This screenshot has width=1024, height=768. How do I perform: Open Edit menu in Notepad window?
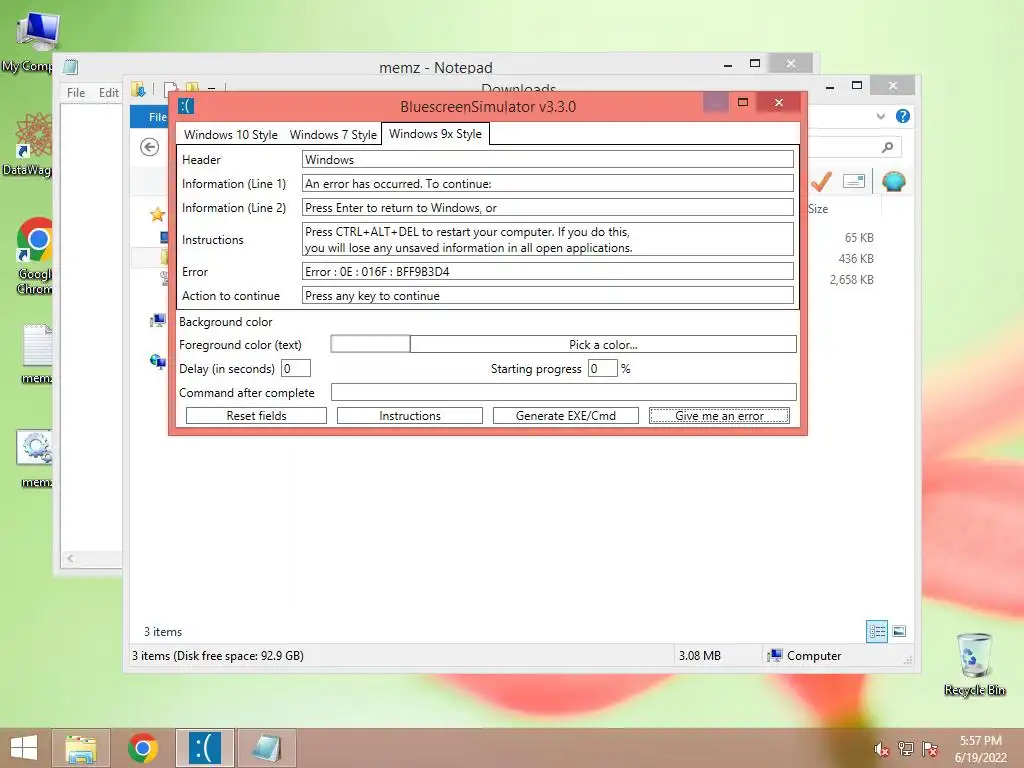108,93
